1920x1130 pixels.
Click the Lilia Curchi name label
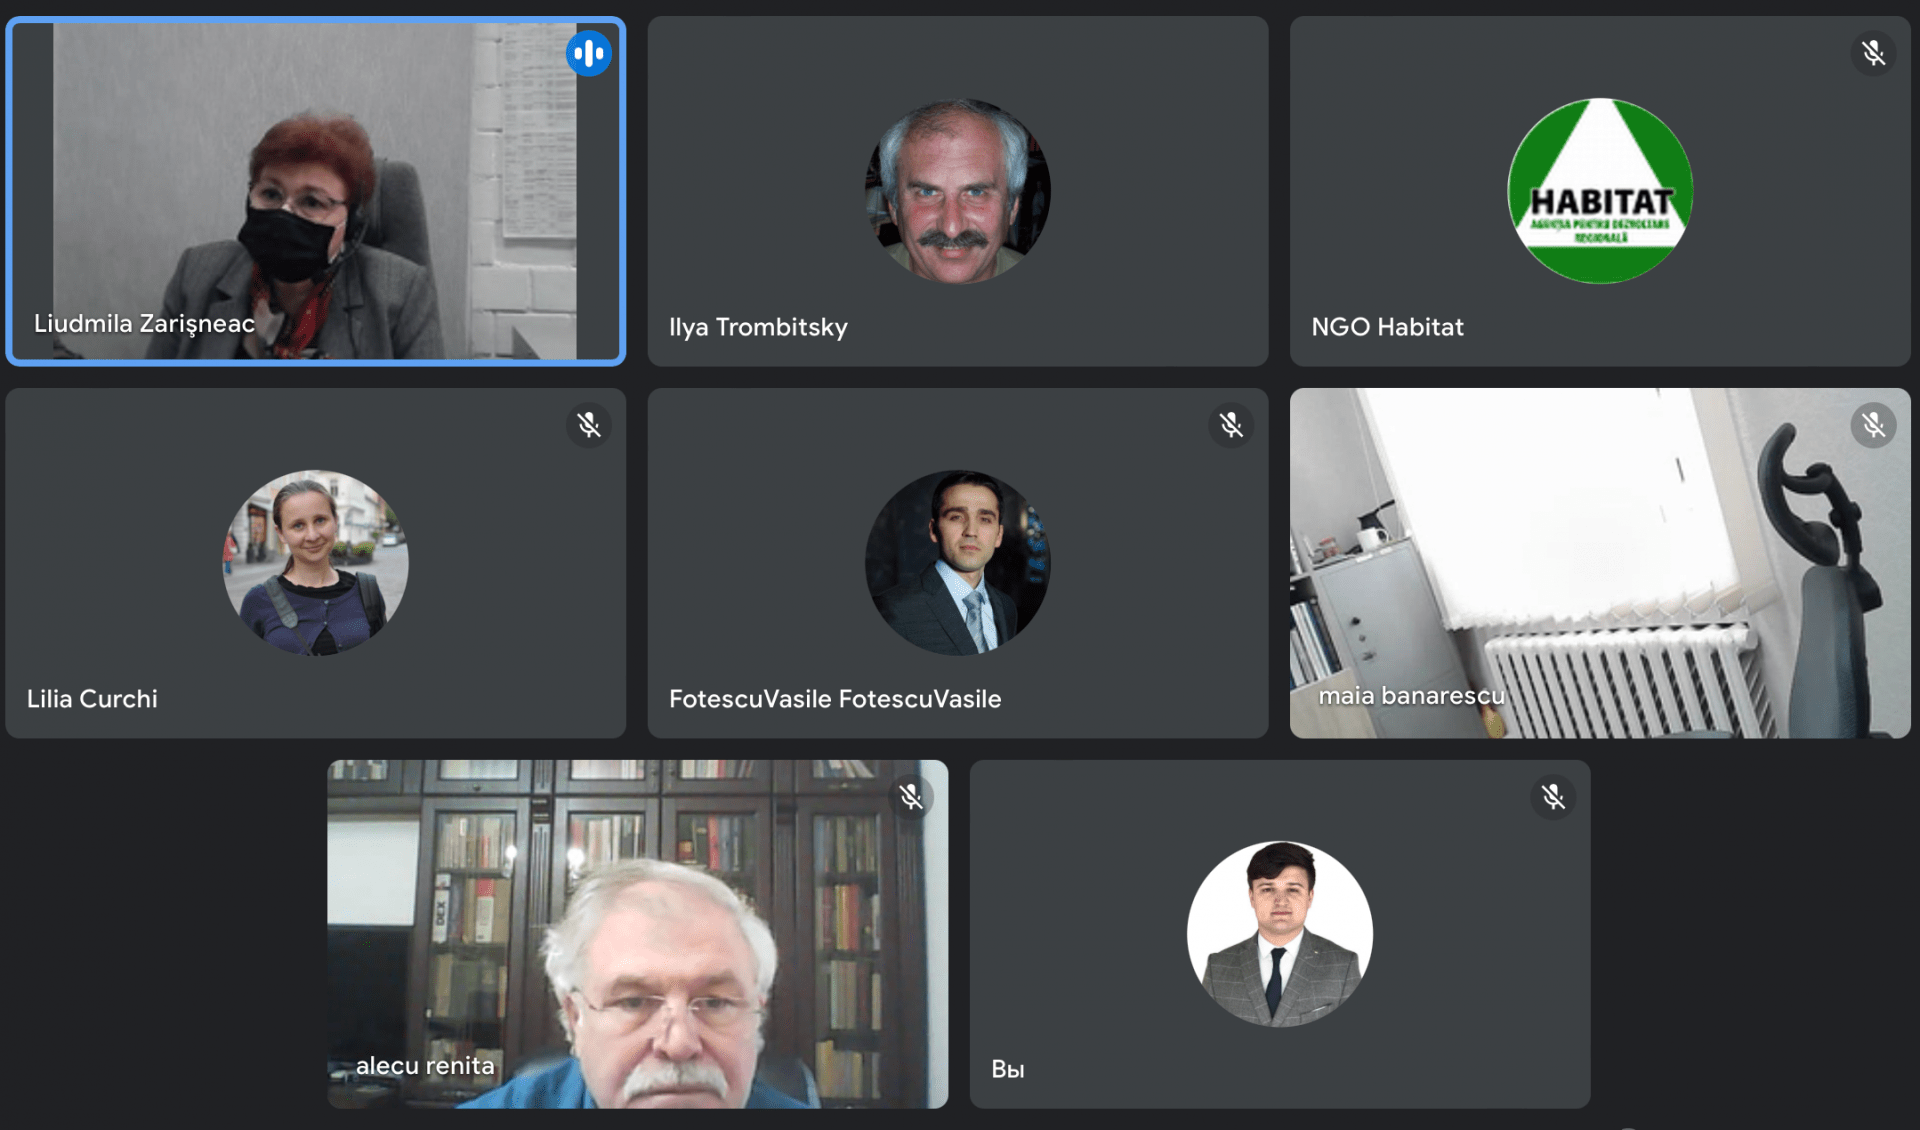(x=92, y=699)
